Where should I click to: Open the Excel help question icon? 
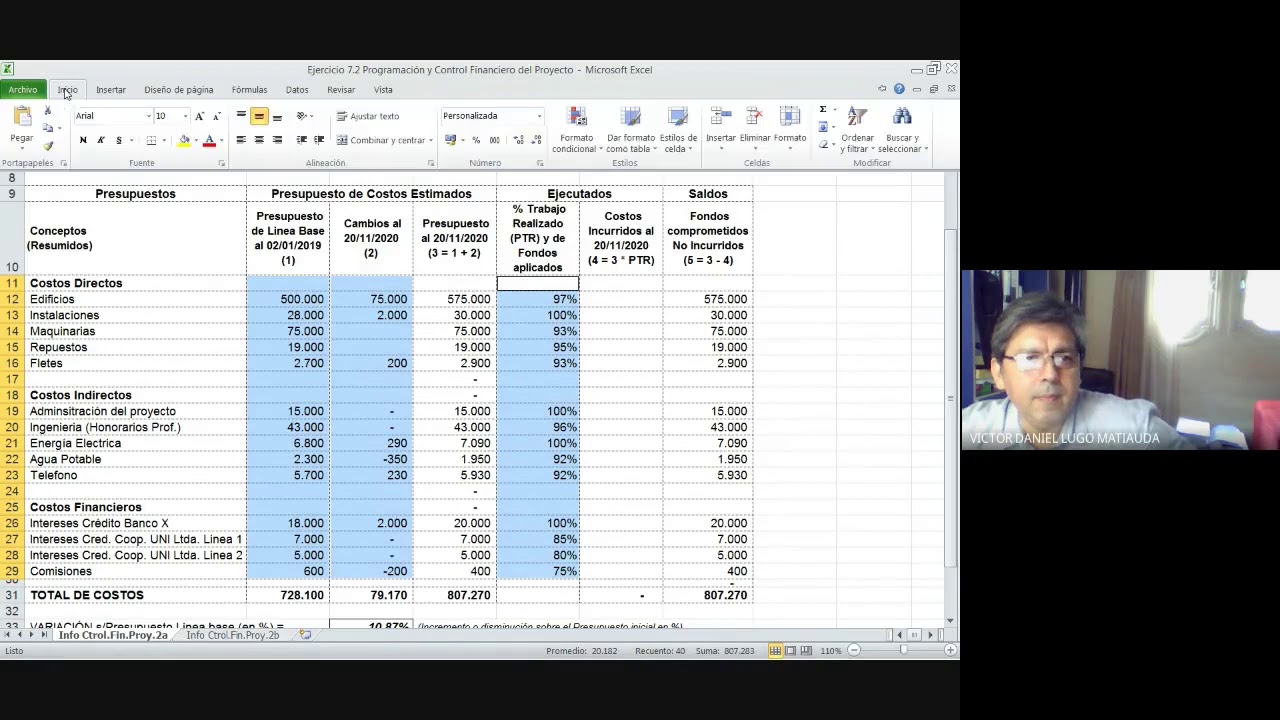(899, 89)
